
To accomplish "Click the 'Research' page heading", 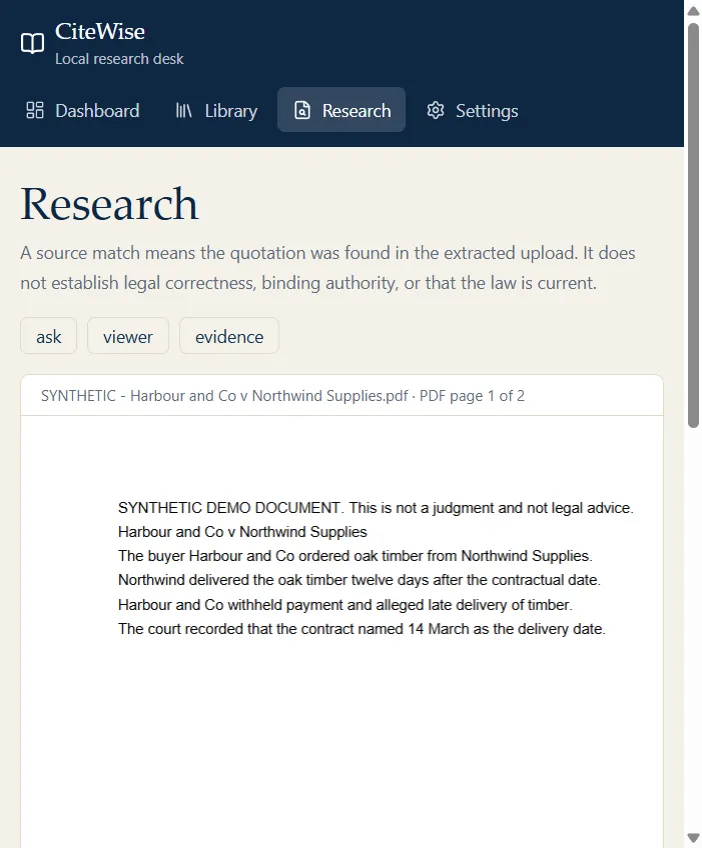I will 110,204.
